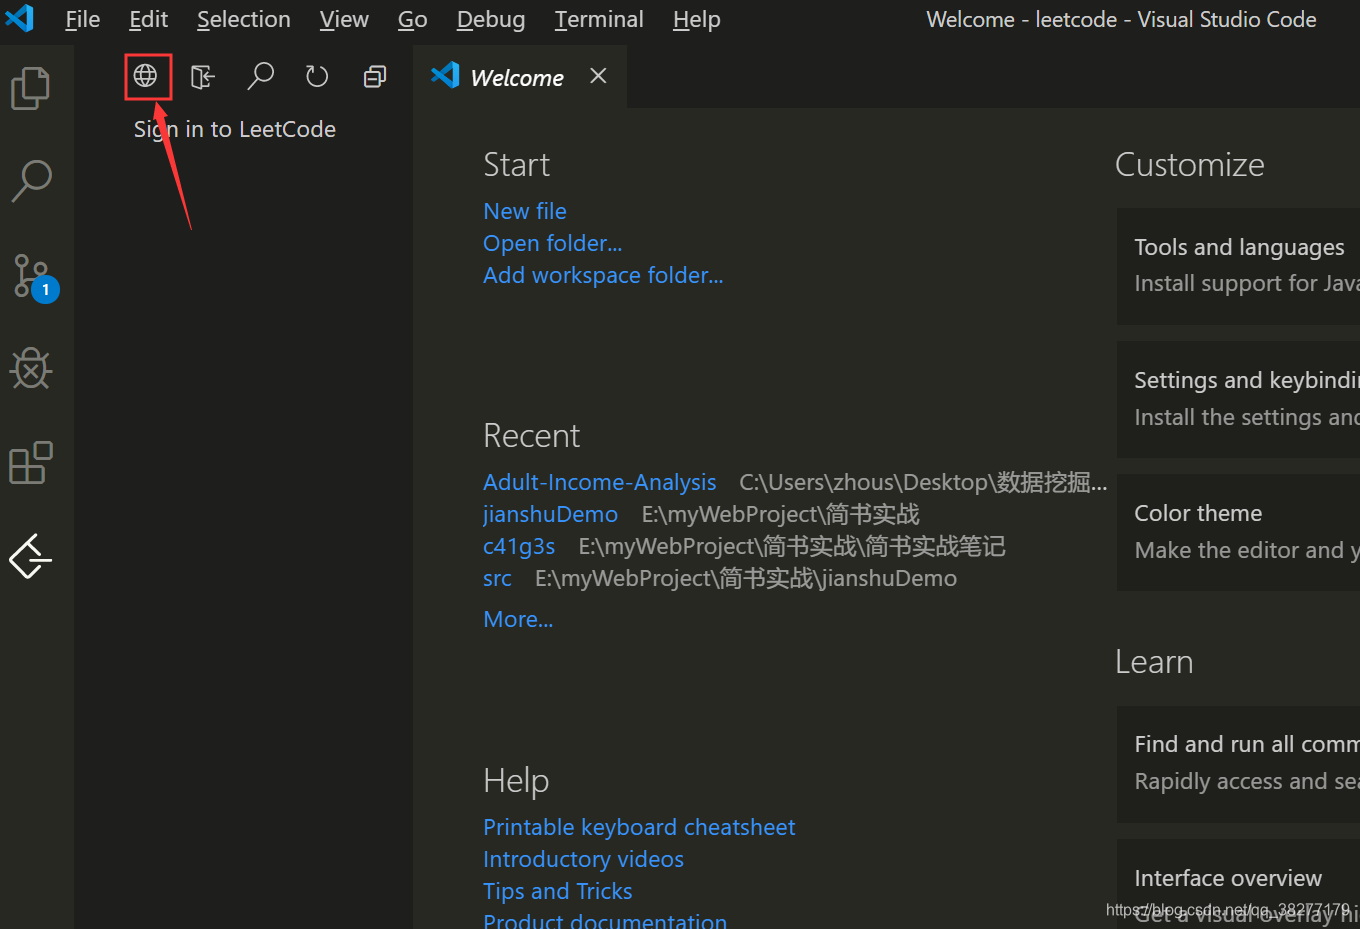Close the Welcome tab
Screen dimensions: 1360x929
pos(597,75)
